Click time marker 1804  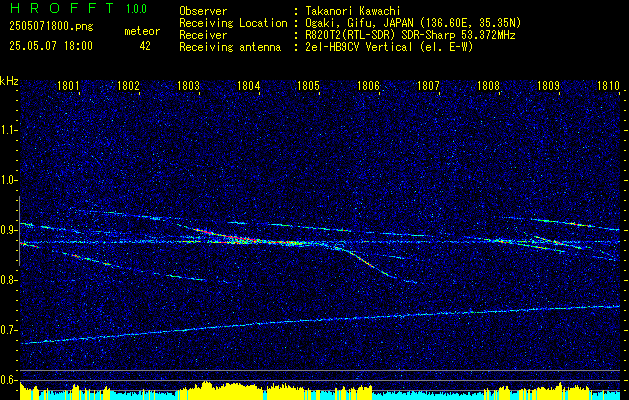pos(248,86)
